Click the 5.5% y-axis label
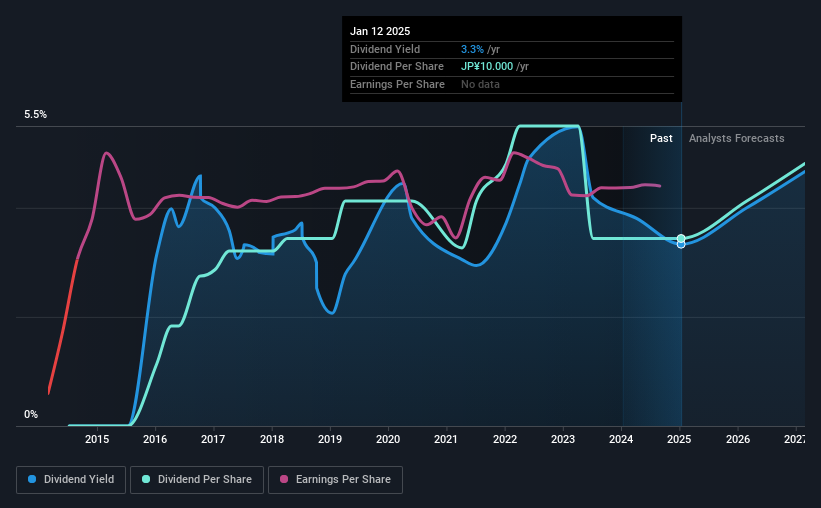Screen dimensions: 821x508 tap(35, 115)
